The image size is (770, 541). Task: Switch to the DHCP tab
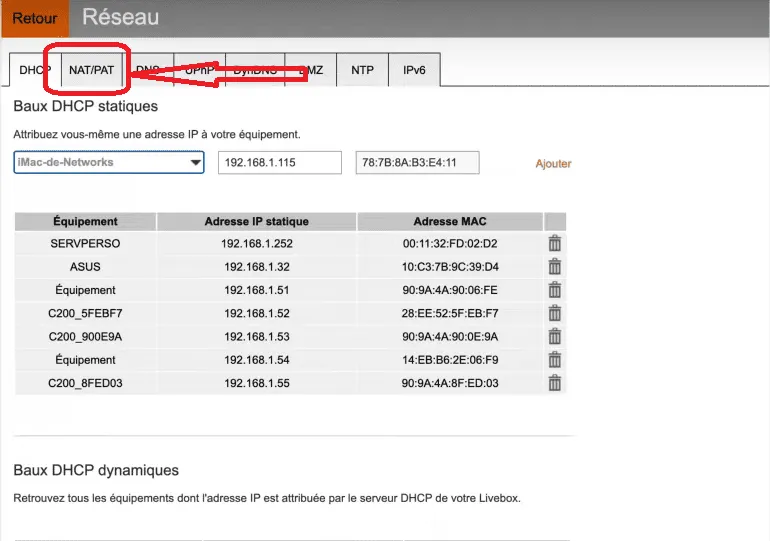click(35, 70)
